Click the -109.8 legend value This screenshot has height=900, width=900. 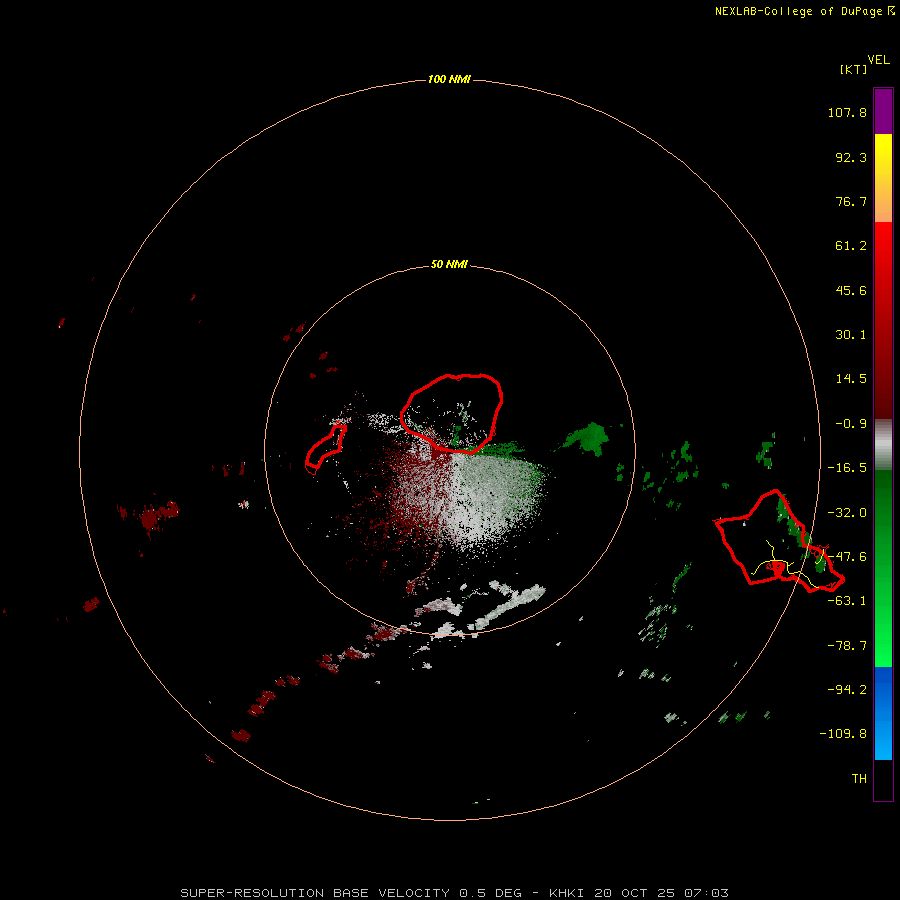tap(843, 734)
